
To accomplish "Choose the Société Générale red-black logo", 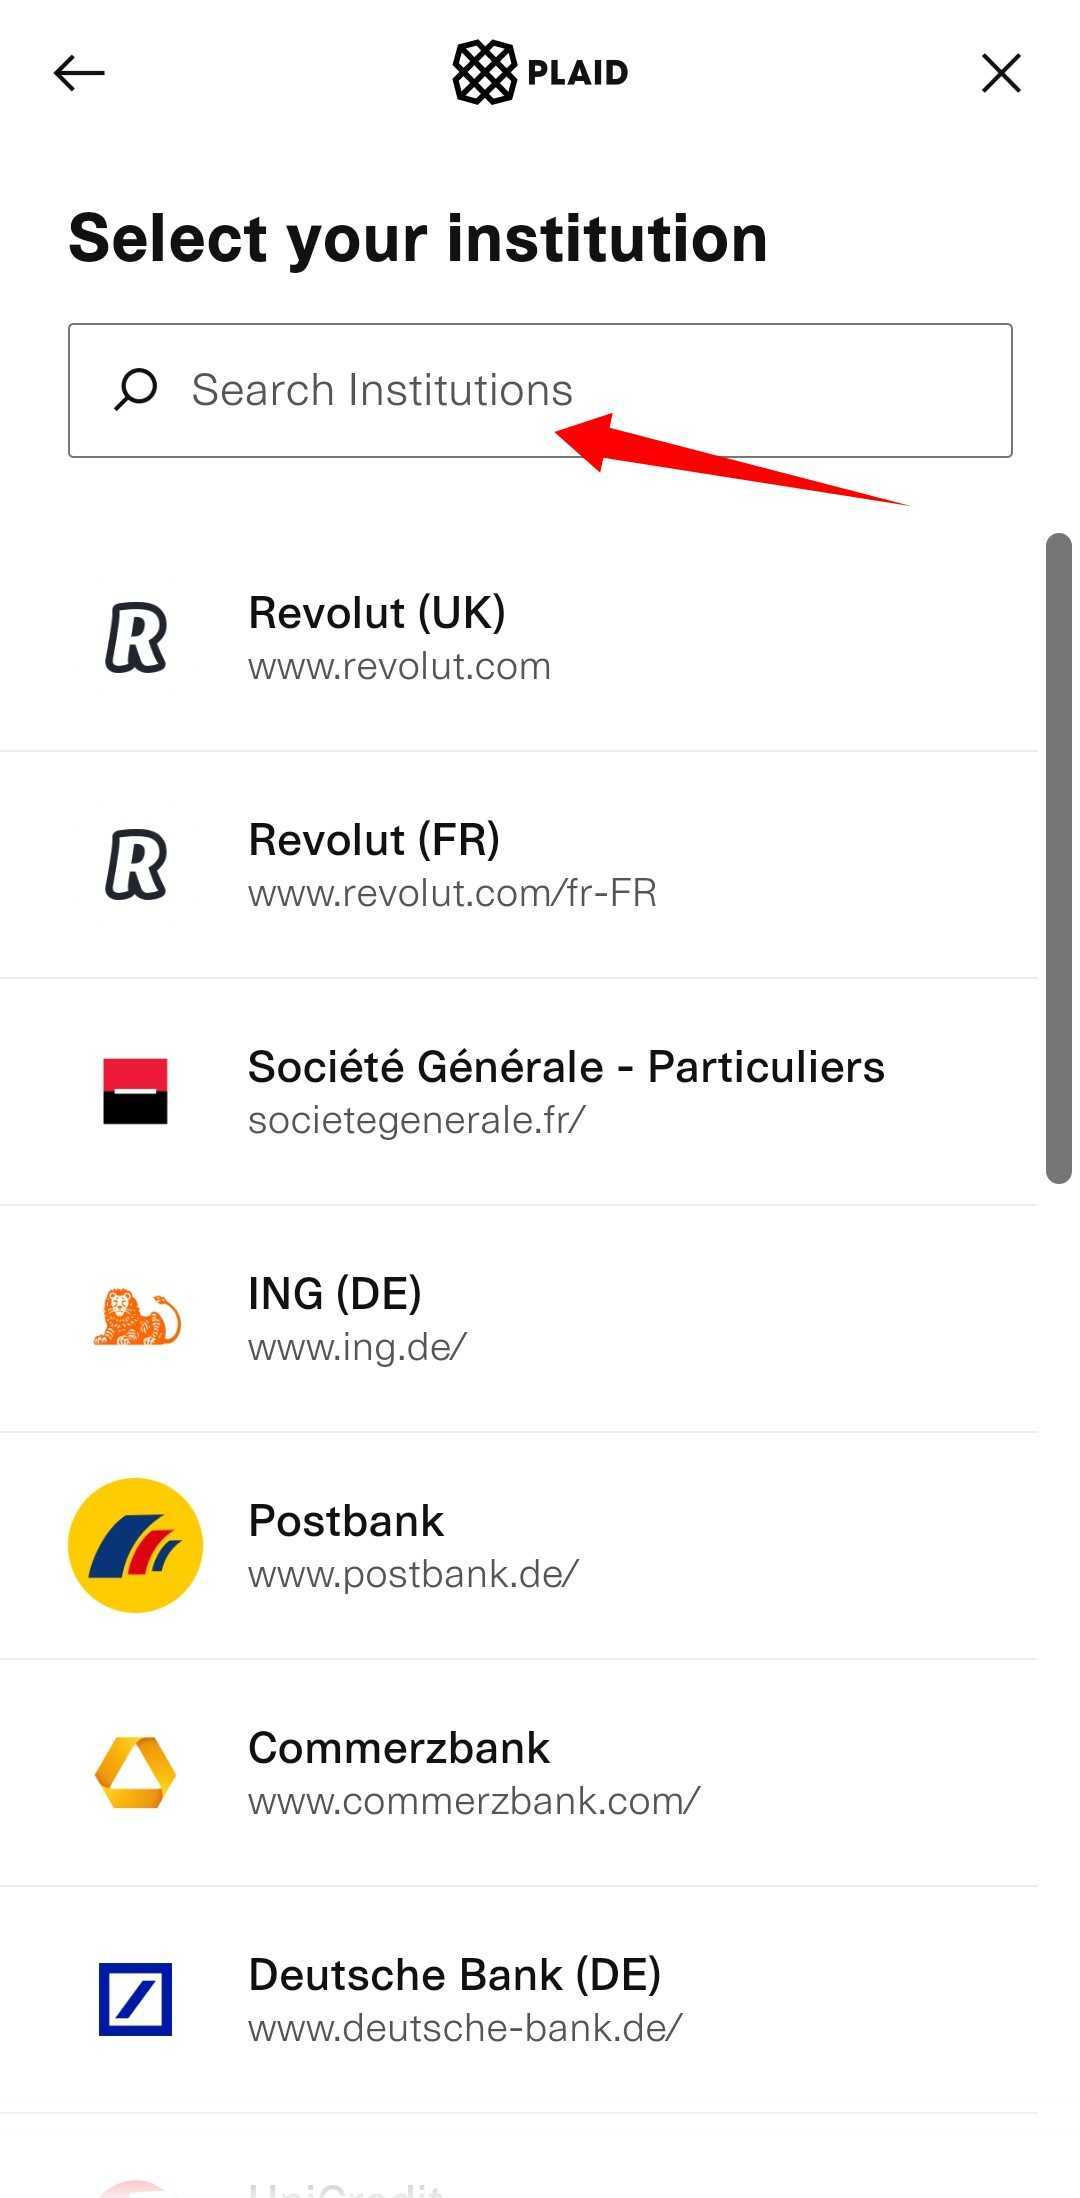I will 136,1091.
